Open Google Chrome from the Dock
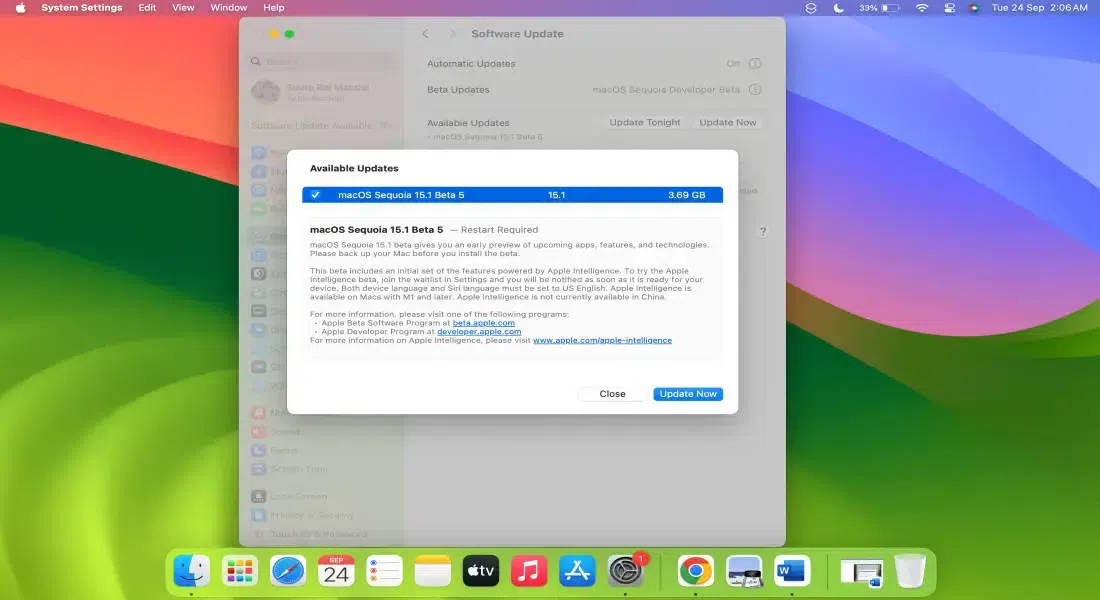Screen dimensions: 1100x600 point(696,571)
